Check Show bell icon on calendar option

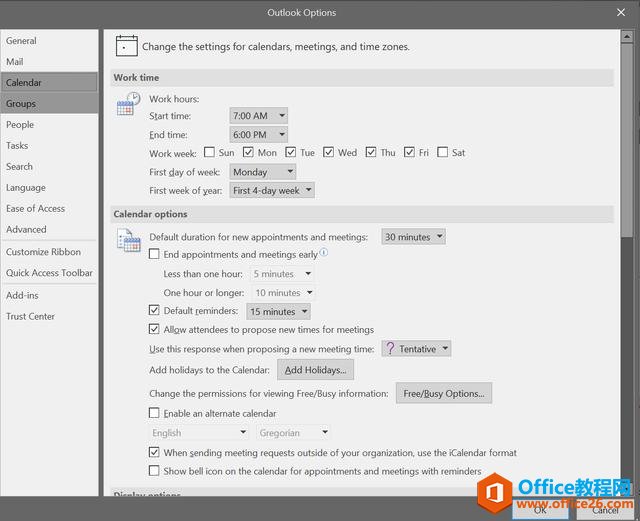(x=154, y=471)
